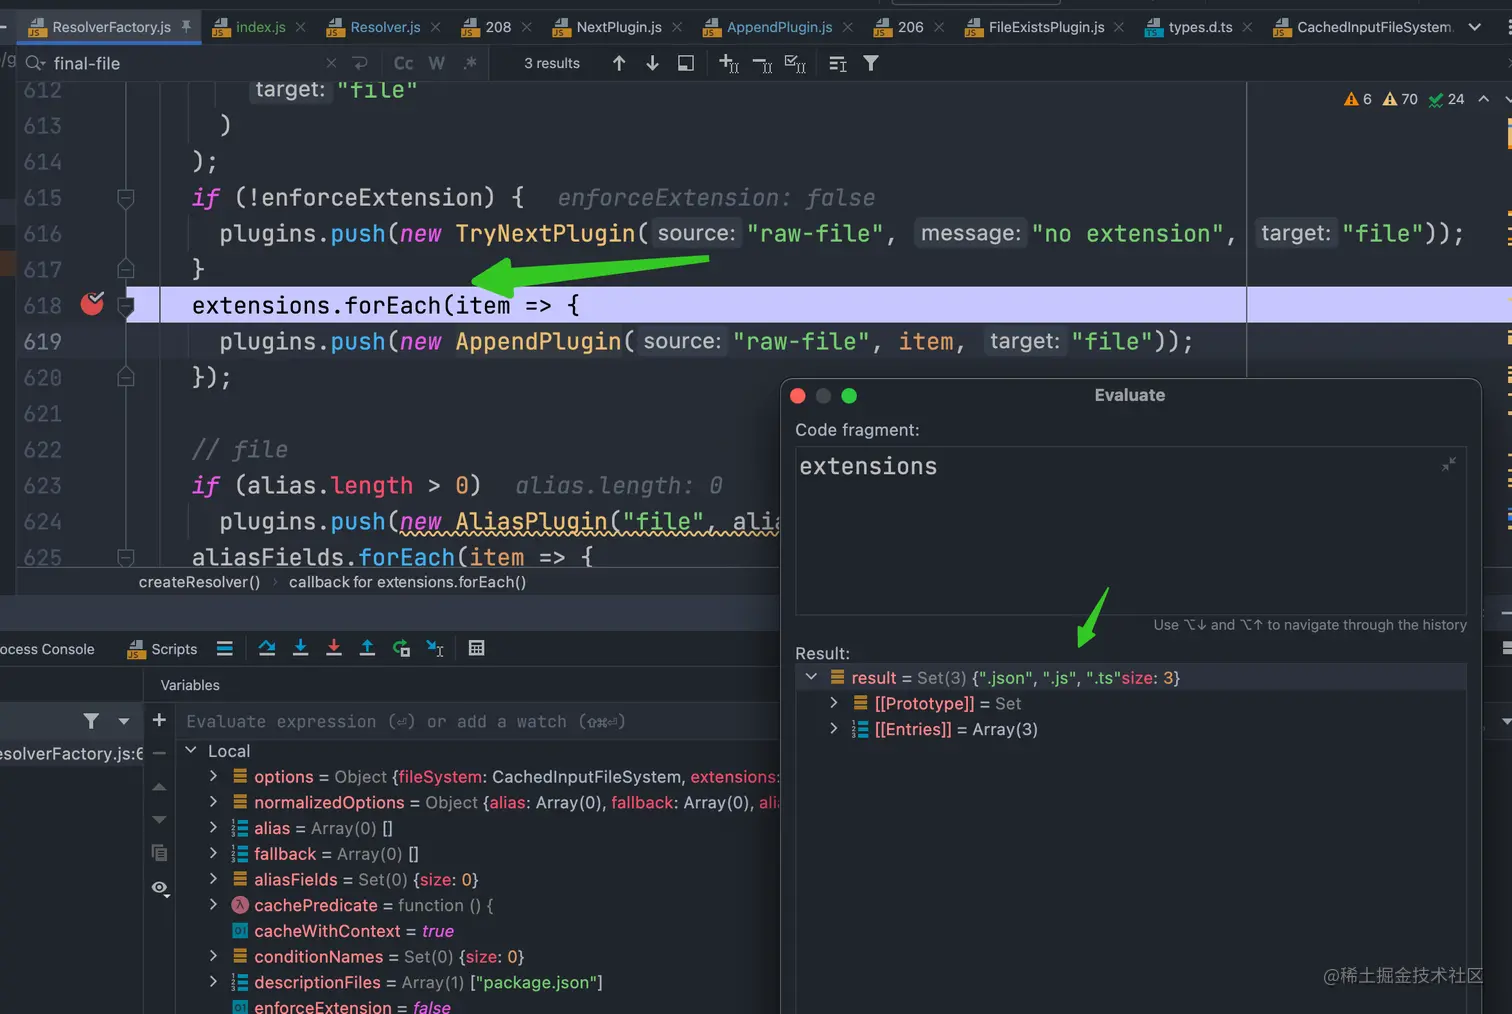Remove the breakpoint on line 618
This screenshot has width=1512, height=1014.
coord(92,303)
